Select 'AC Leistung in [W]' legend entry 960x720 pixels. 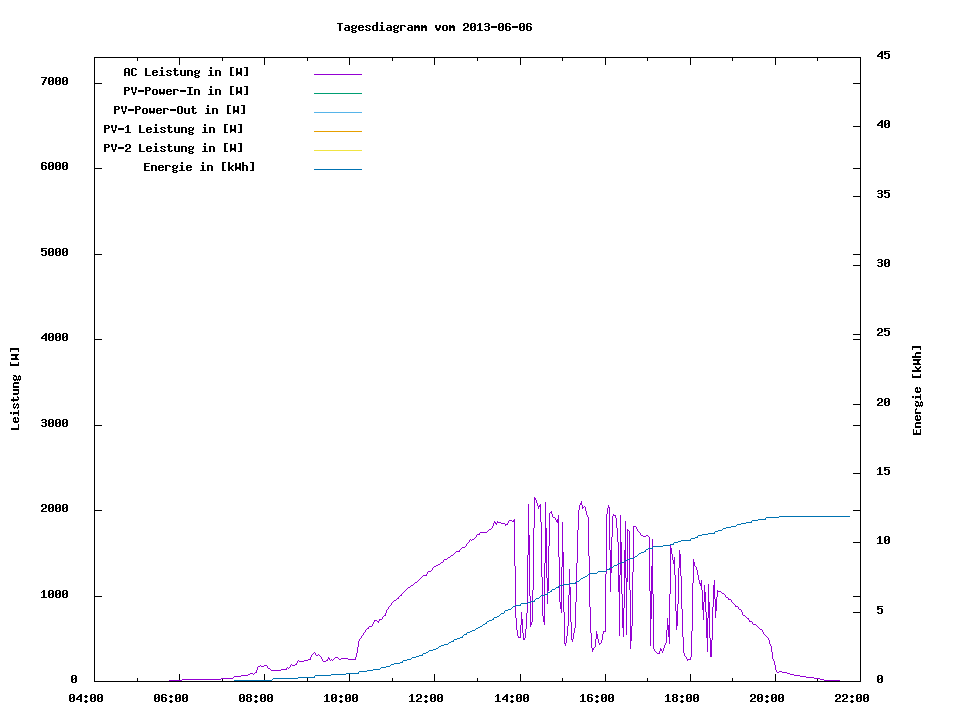coord(186,72)
